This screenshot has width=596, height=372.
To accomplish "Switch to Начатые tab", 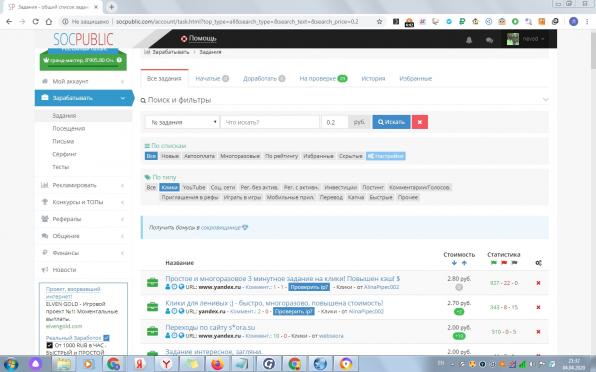I will tap(212, 79).
